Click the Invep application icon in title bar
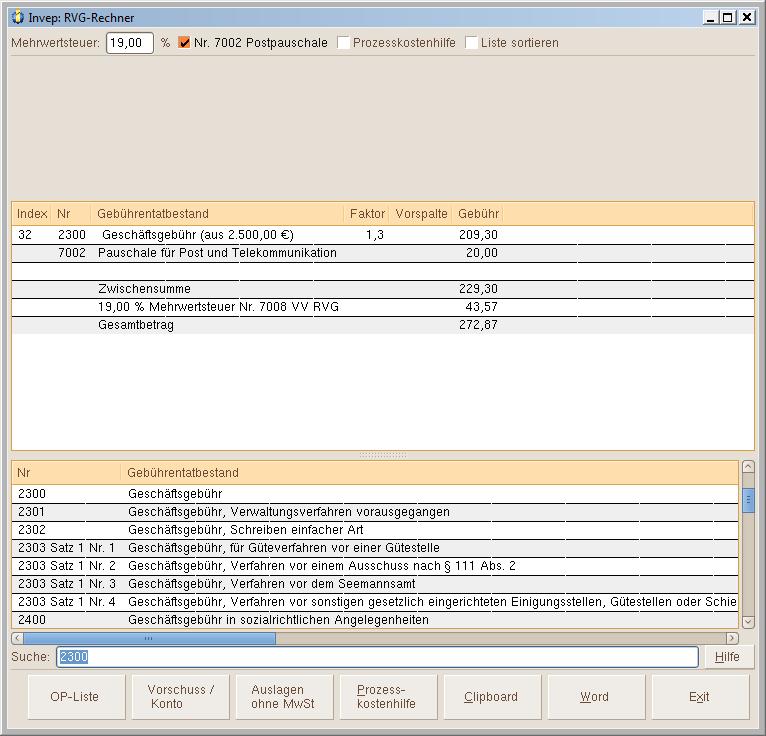The image size is (766, 736). (18, 18)
